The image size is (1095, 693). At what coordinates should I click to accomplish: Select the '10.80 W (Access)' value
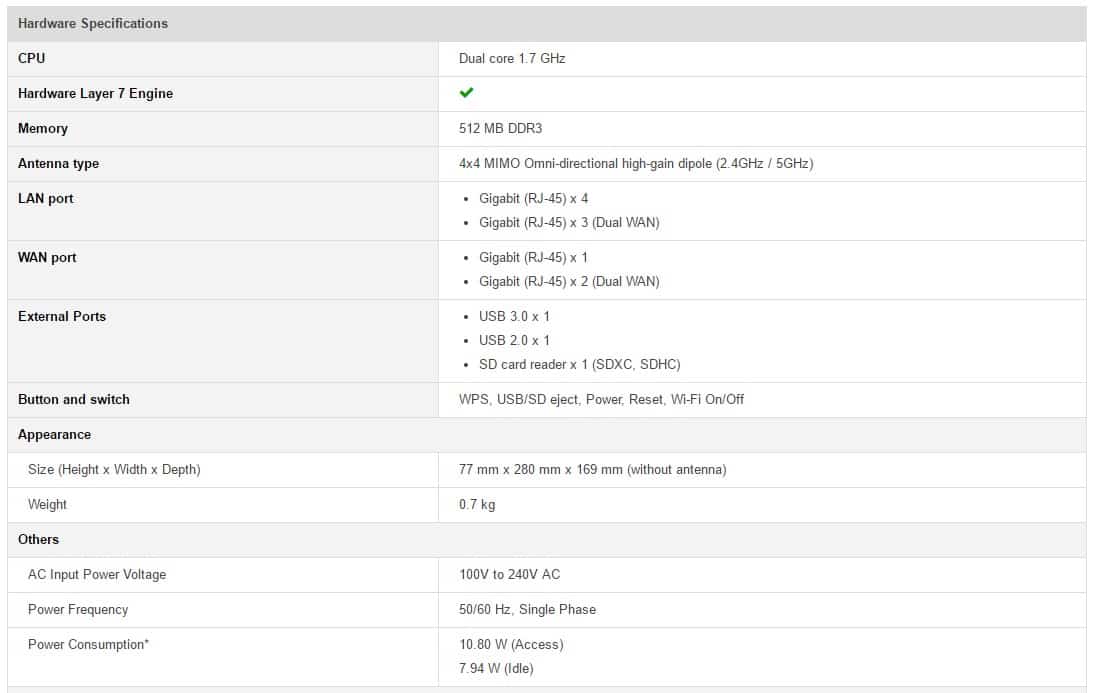click(511, 644)
